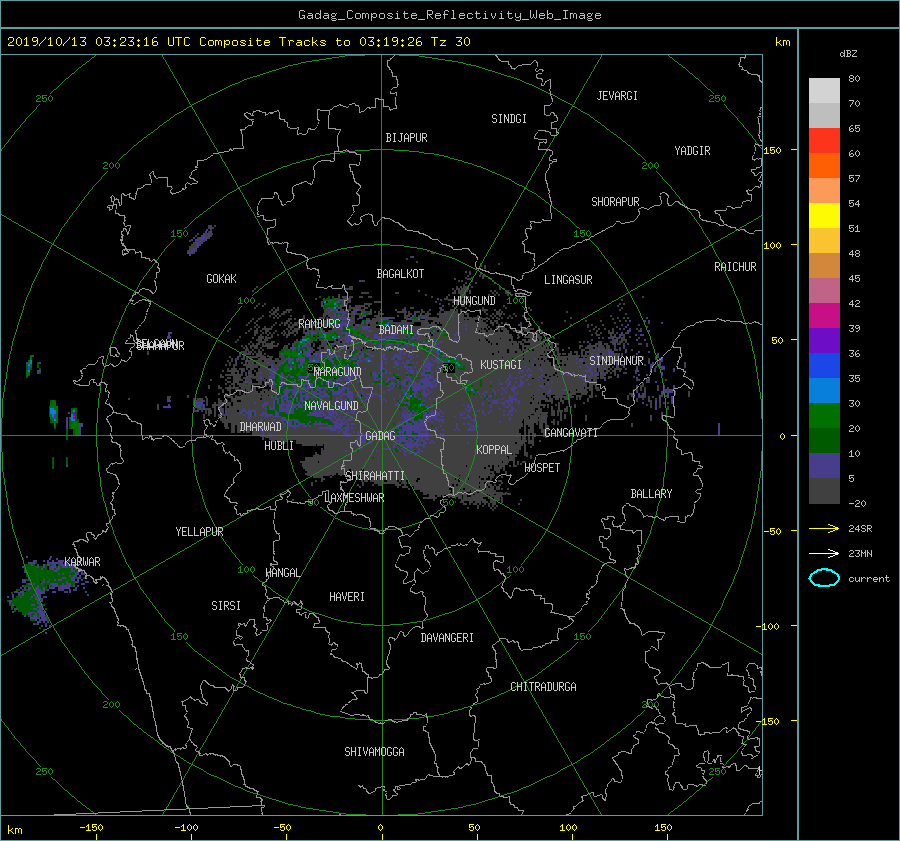
Task: Click the DAVANGERI city label
Action: pos(447,638)
